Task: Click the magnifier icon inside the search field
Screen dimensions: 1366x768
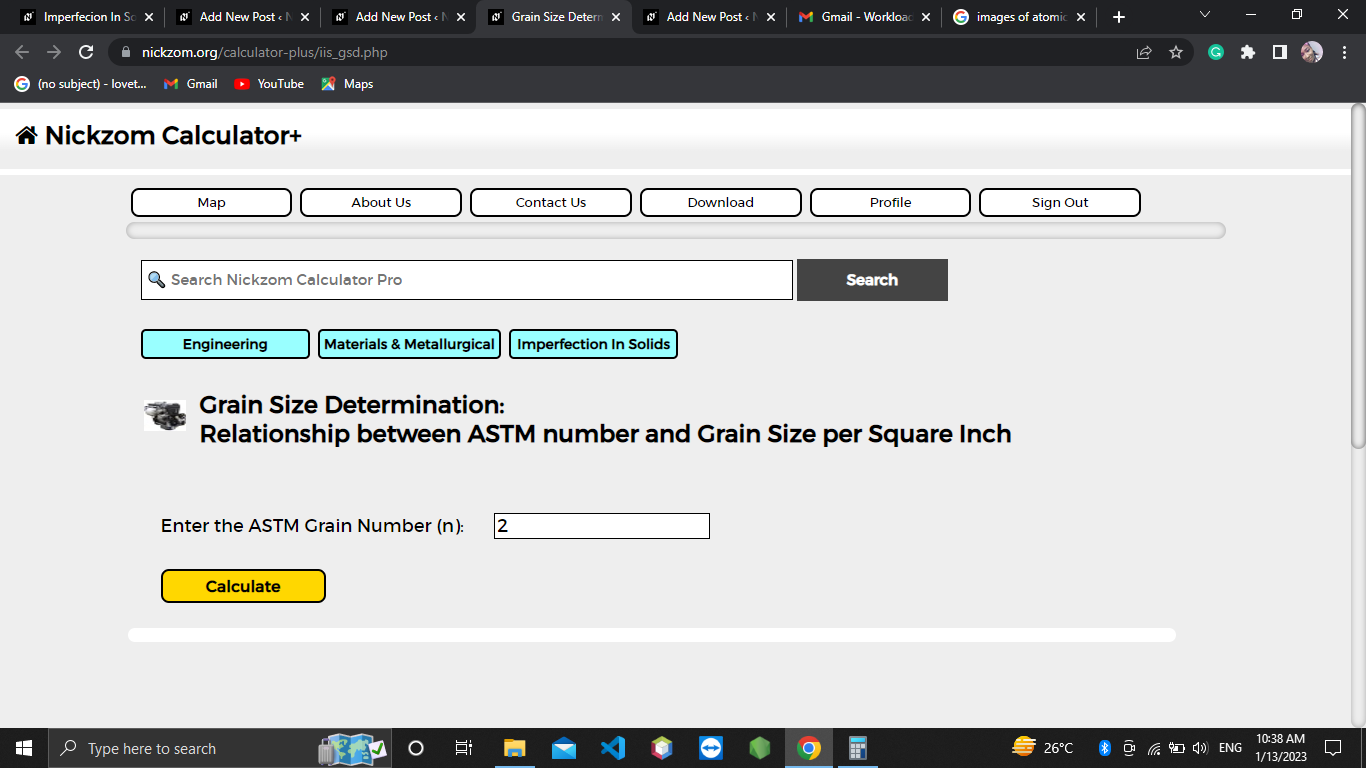Action: click(x=156, y=280)
